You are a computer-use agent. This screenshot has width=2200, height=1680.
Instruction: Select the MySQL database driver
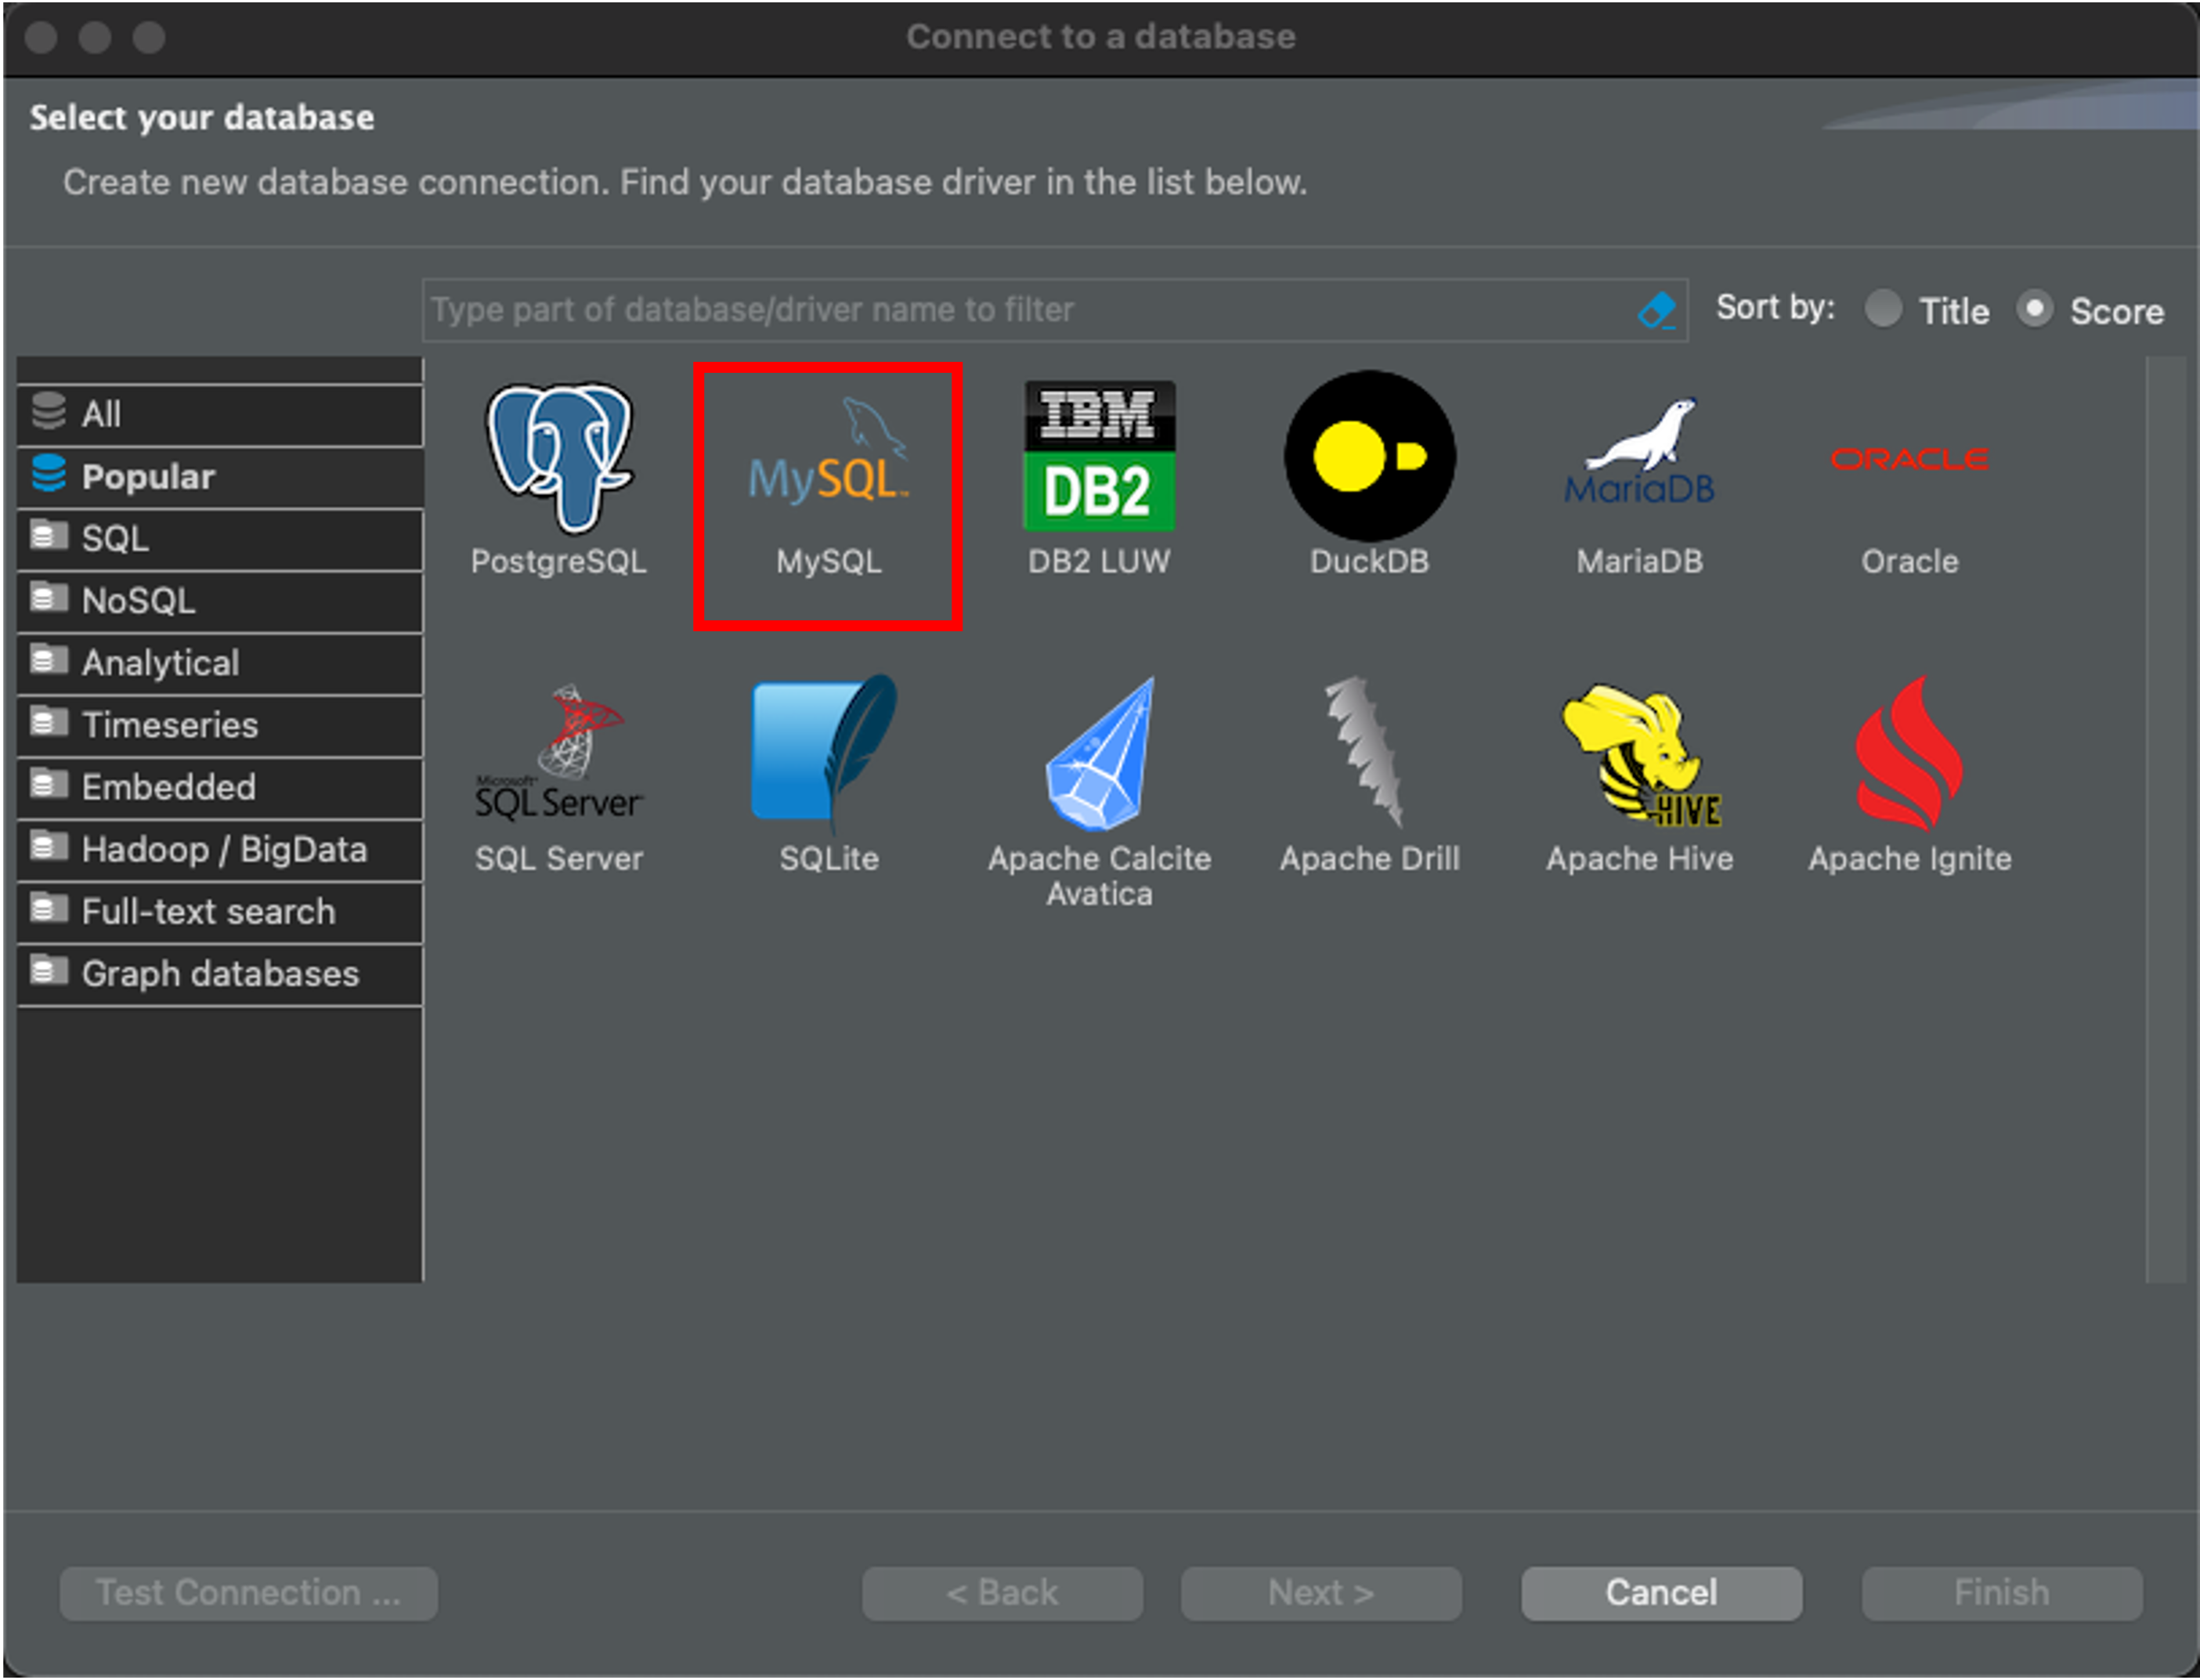coord(828,470)
